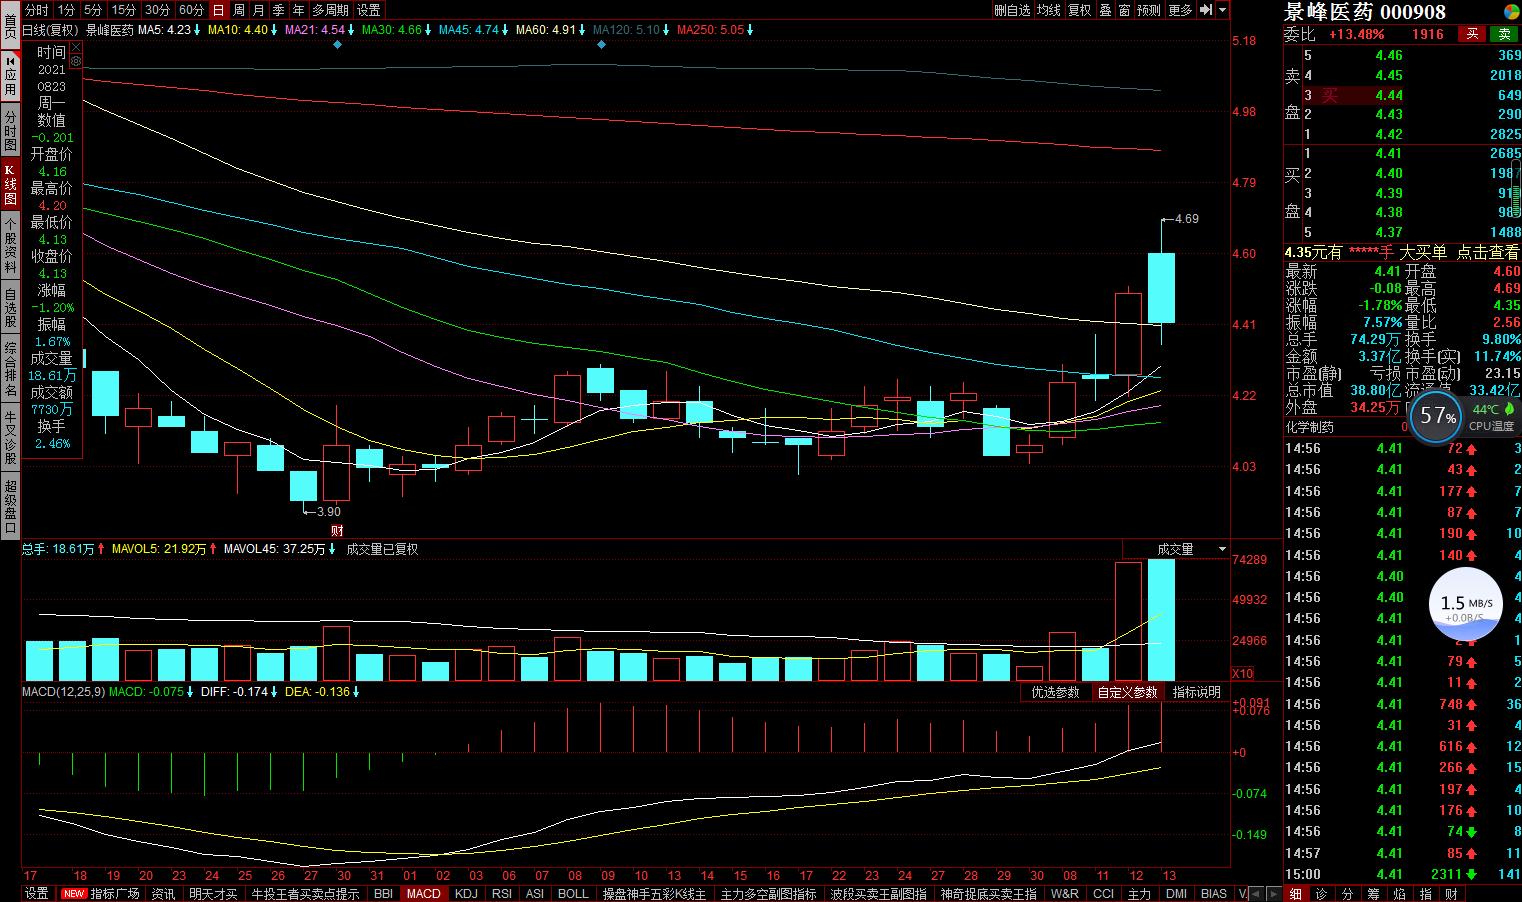
Task: Open info panel gear settings icon
Action: tap(75, 61)
